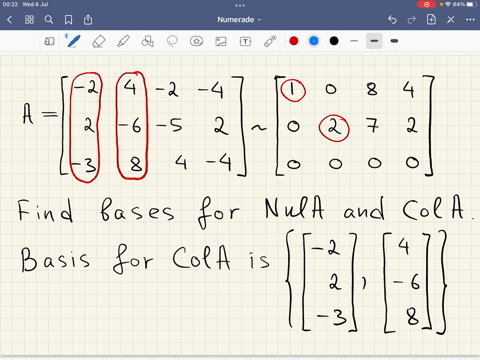This screenshot has width=480, height=360.
Task: Choose the blue pen color
Action: 314,41
